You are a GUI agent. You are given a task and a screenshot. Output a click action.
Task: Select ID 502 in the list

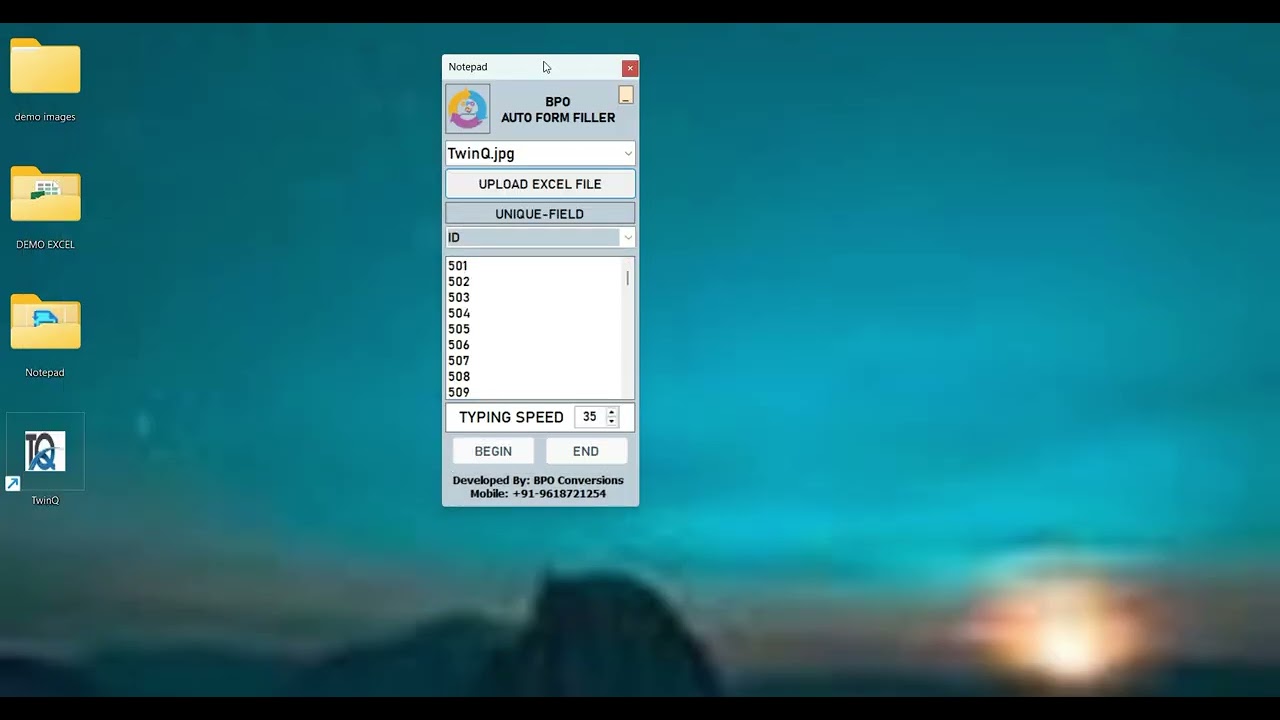pyautogui.click(x=535, y=282)
